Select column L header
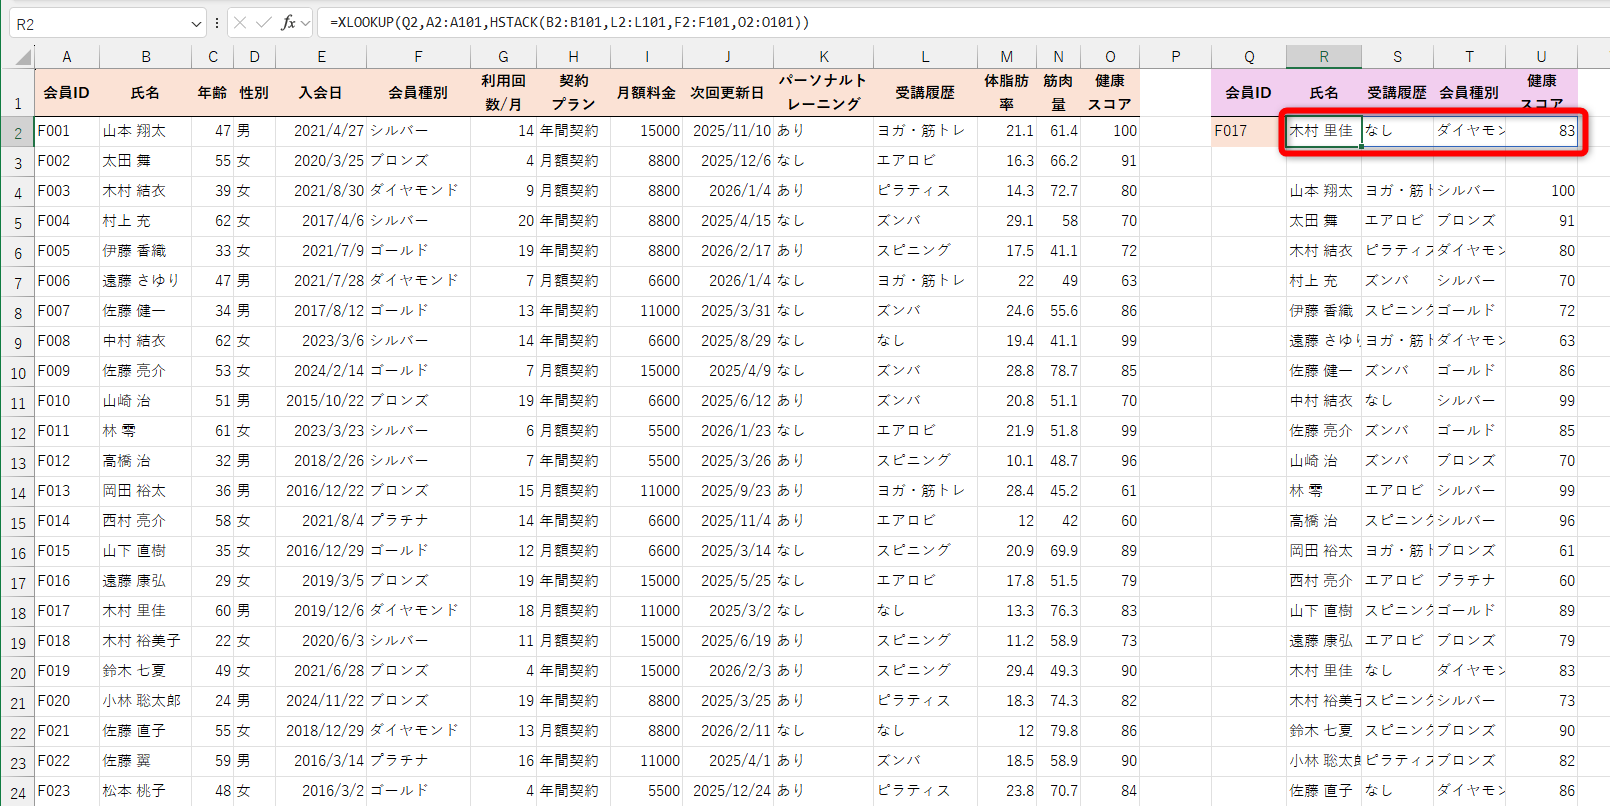1610x806 pixels. point(925,57)
